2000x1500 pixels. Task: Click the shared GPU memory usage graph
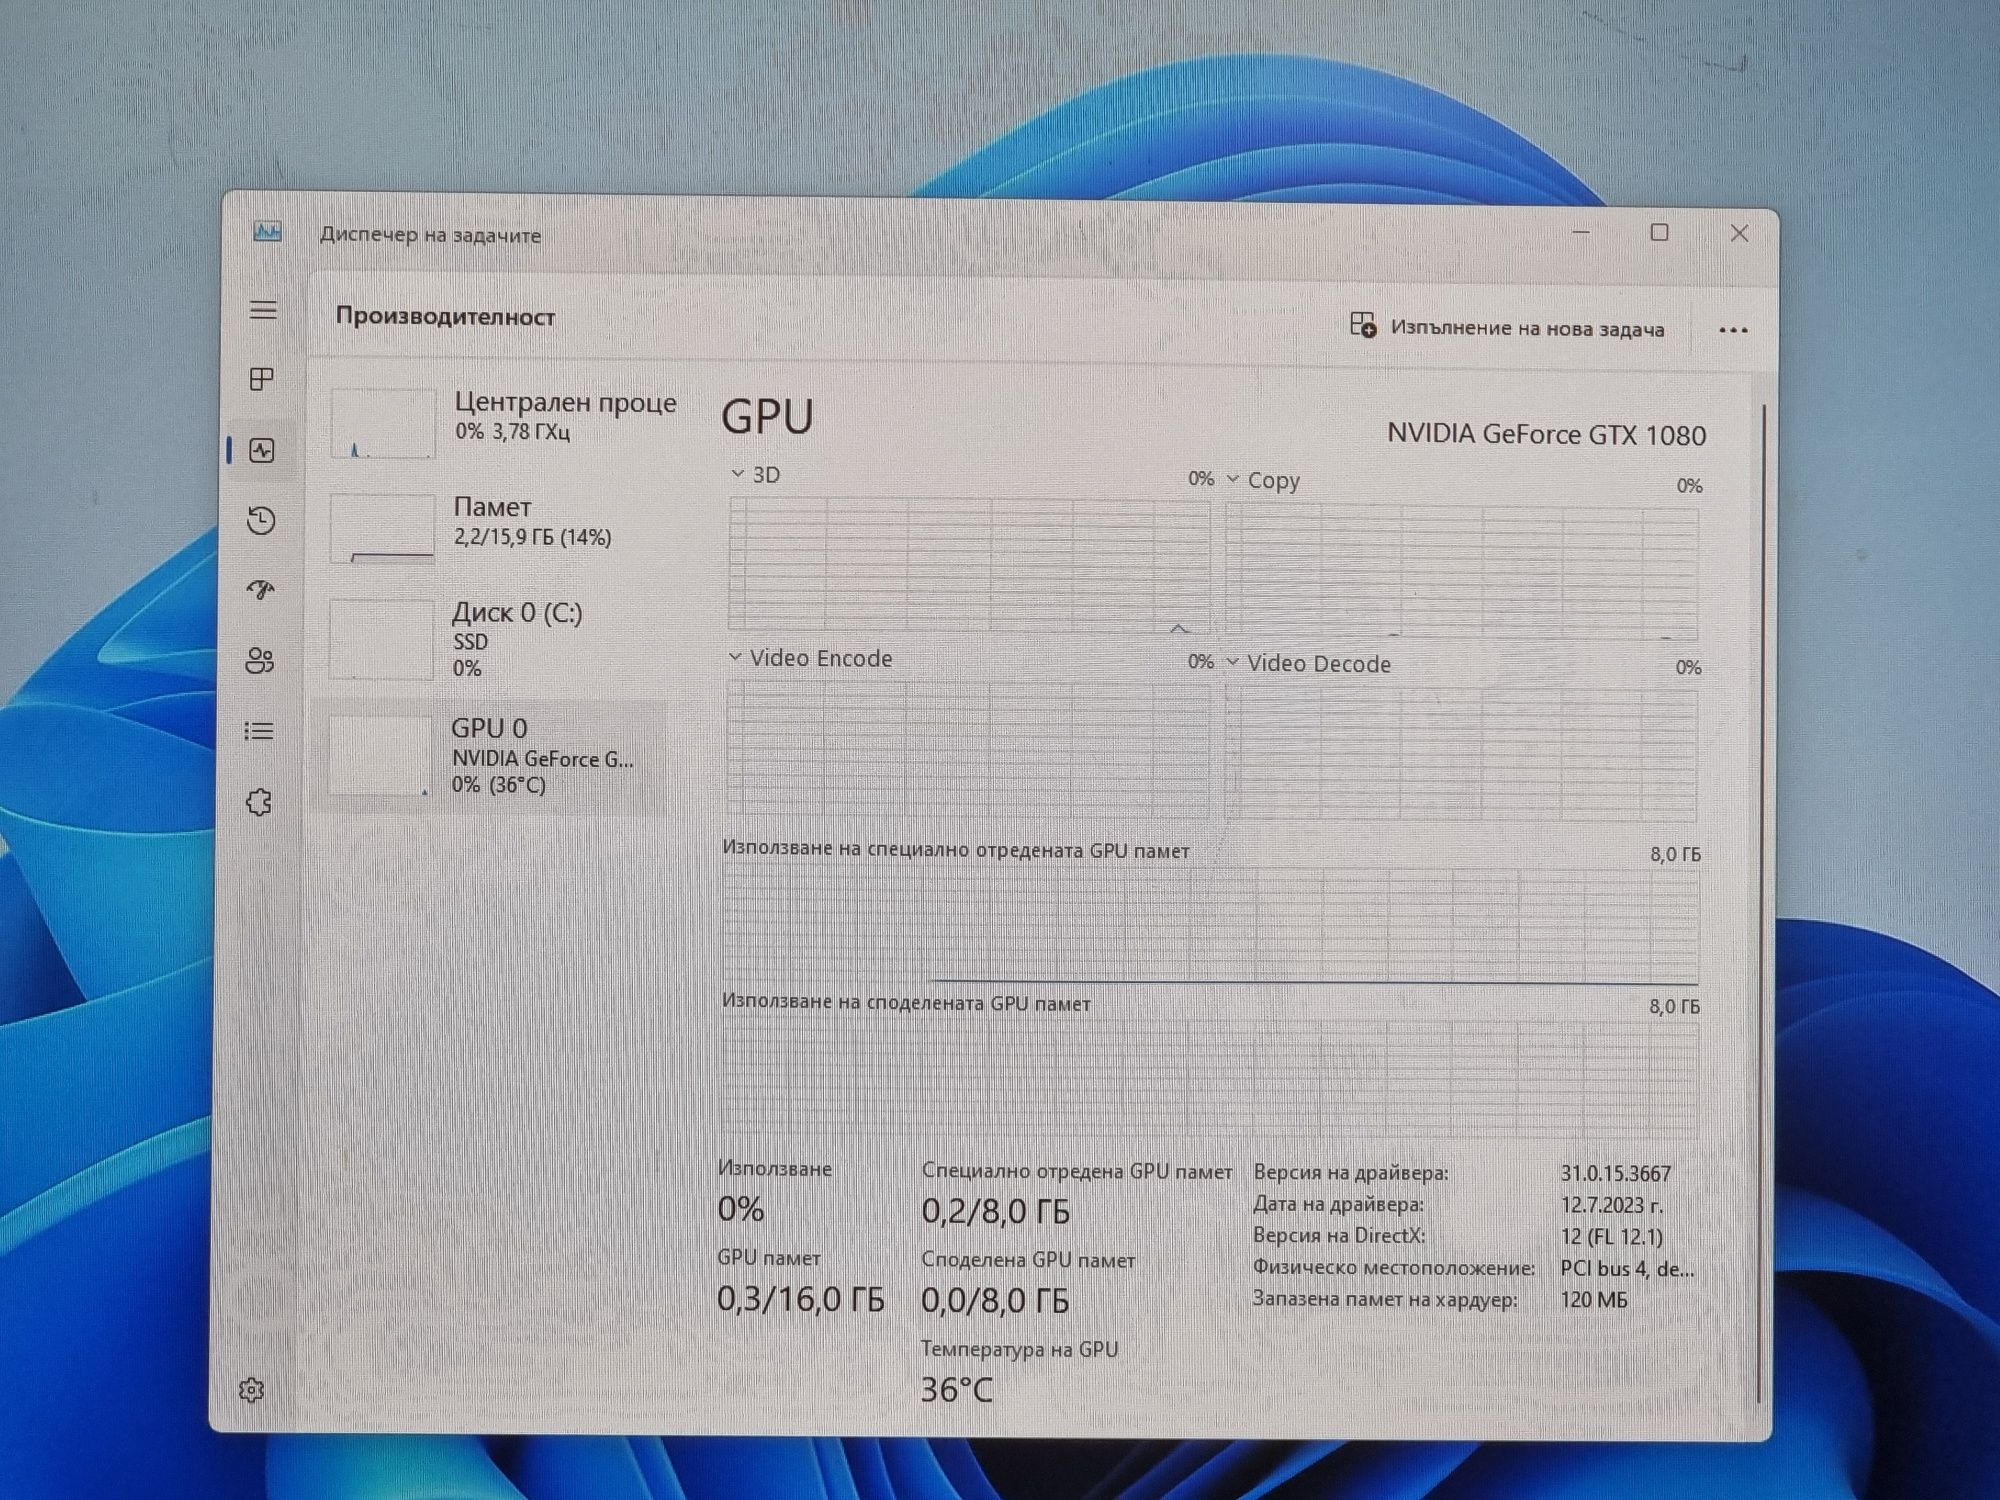click(1210, 1078)
